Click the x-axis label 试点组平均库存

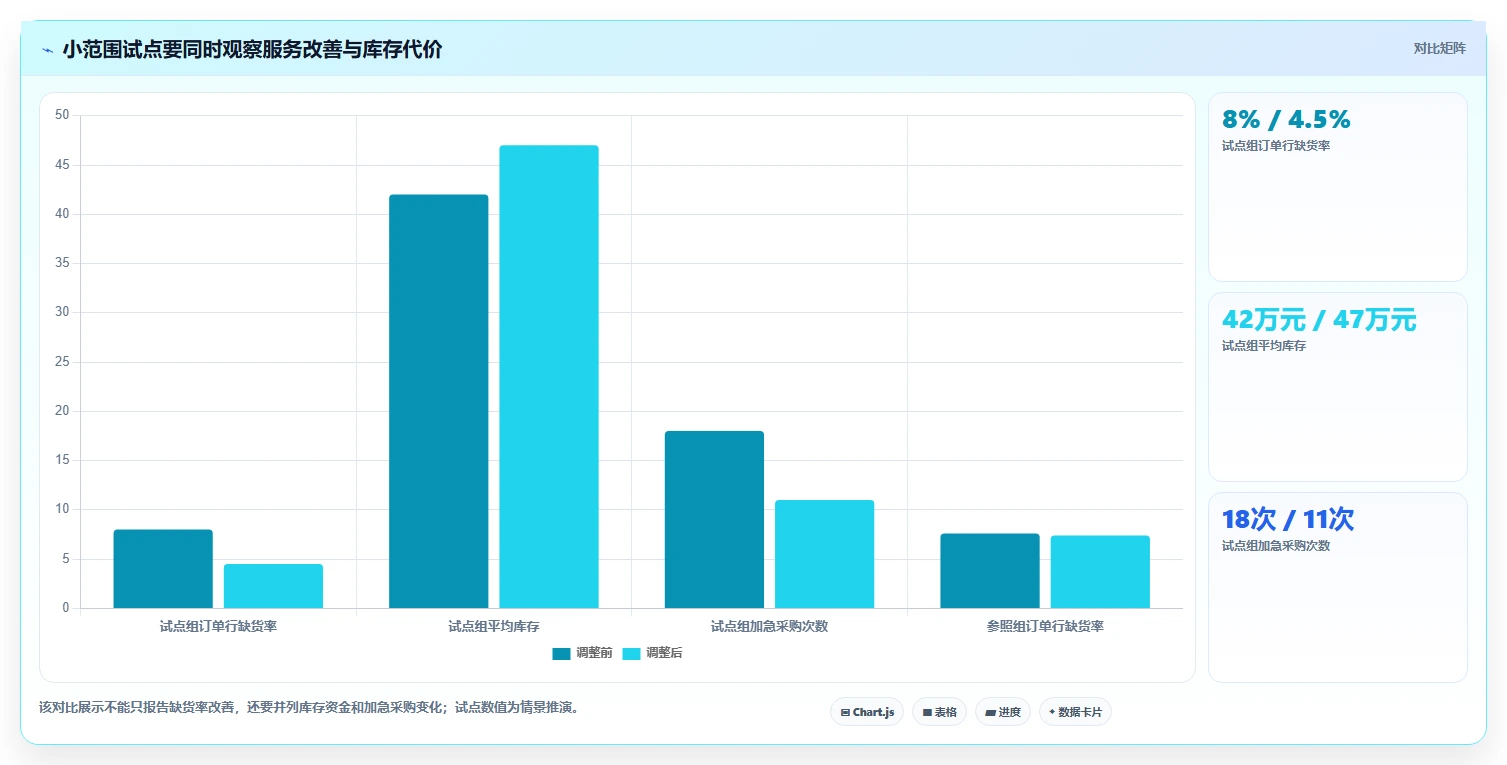click(494, 627)
